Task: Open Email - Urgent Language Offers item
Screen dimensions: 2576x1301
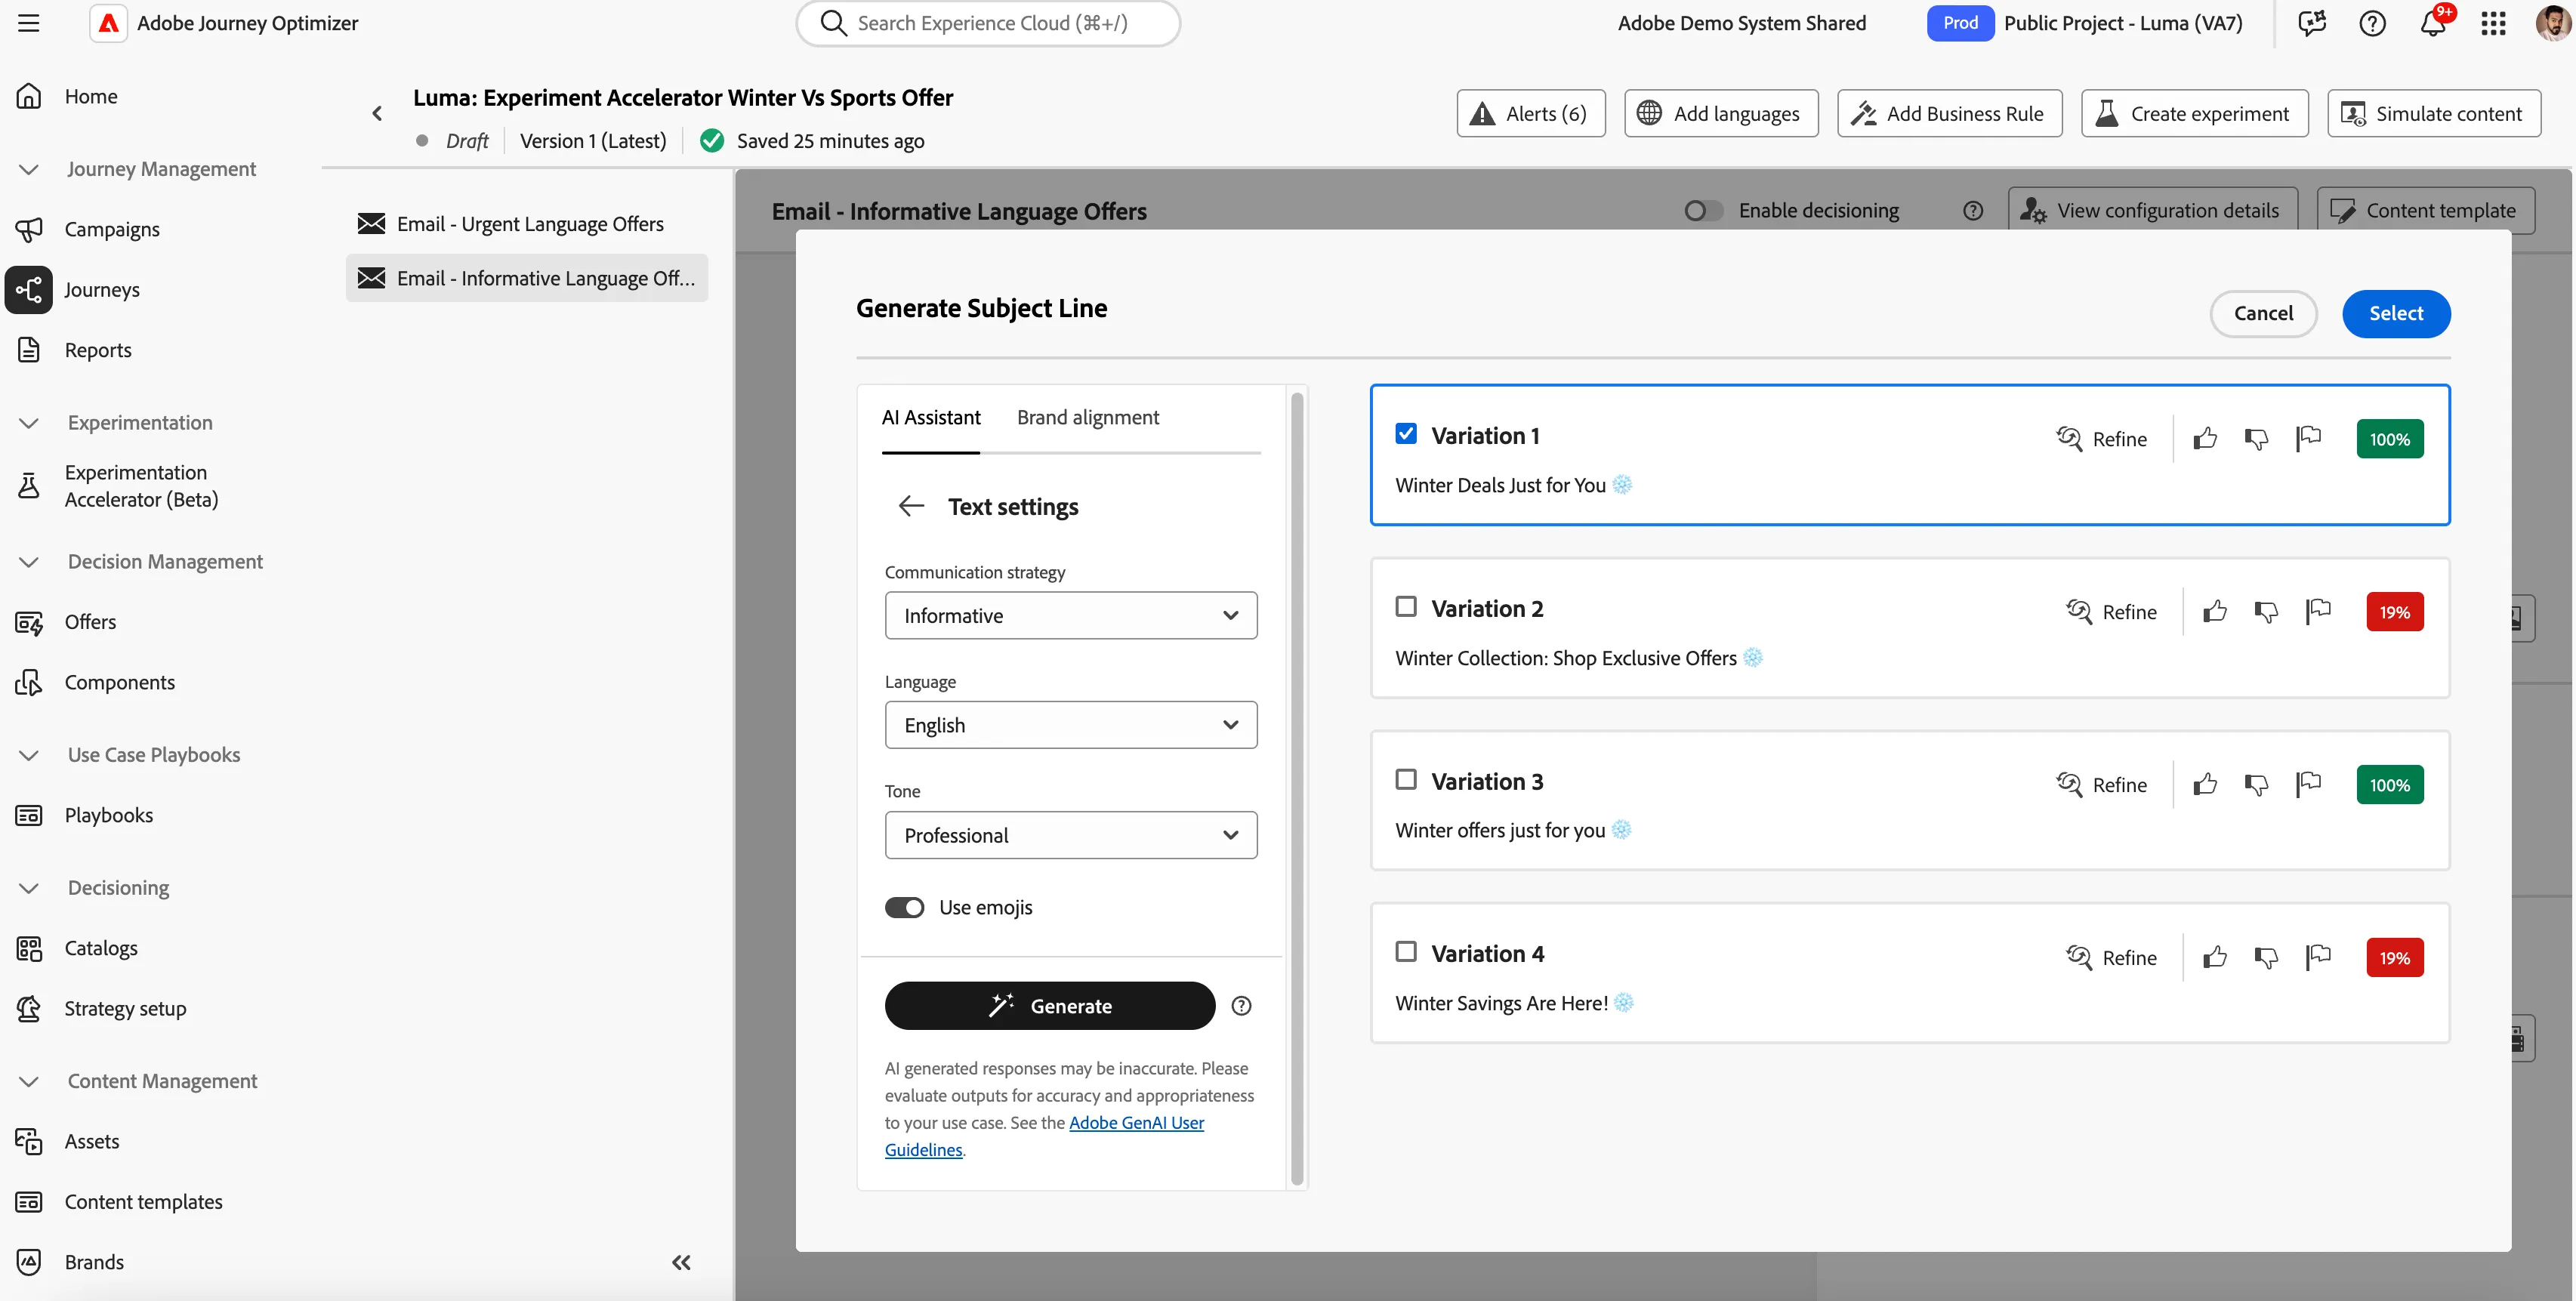Action: coord(527,224)
